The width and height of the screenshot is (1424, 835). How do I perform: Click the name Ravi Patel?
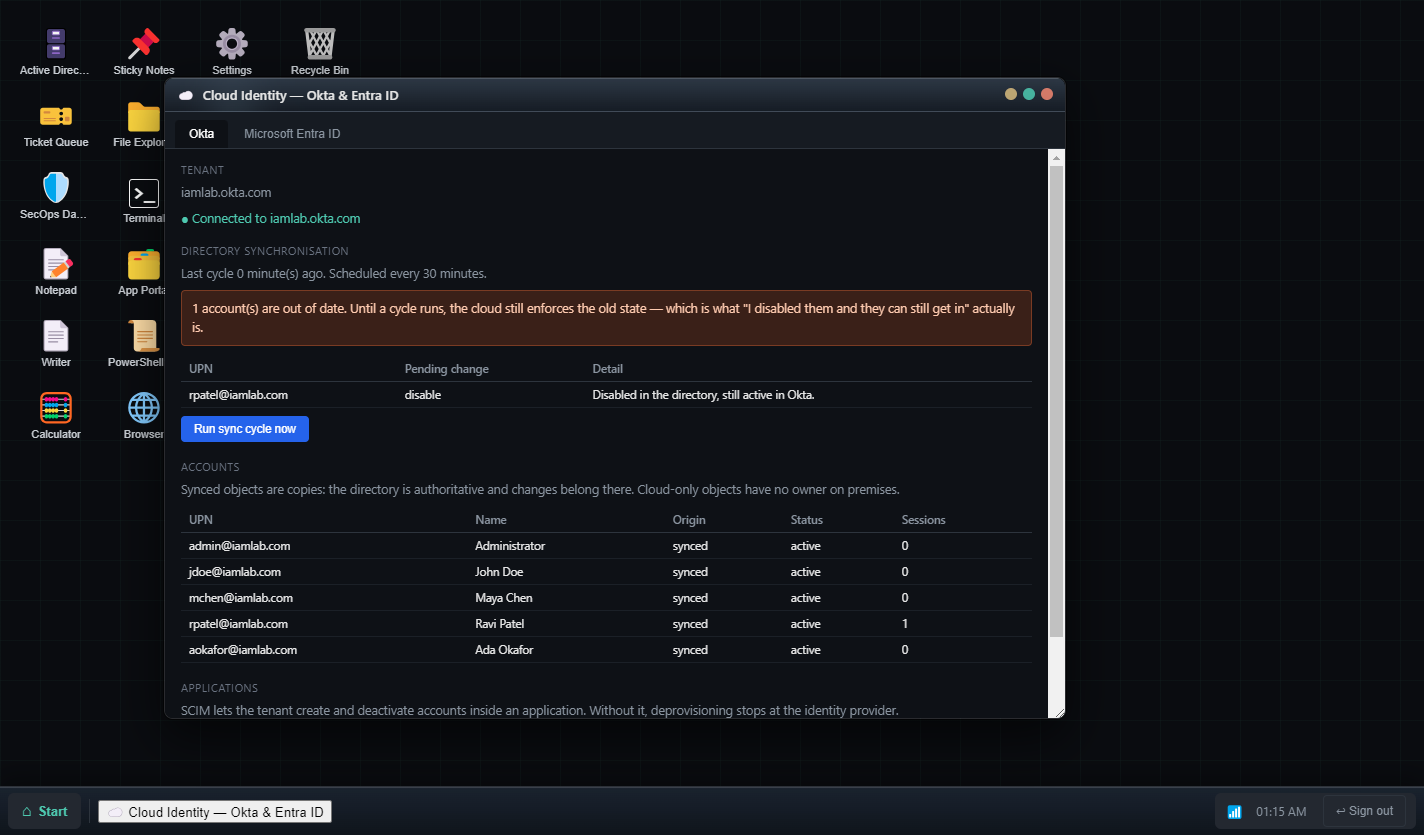point(500,624)
